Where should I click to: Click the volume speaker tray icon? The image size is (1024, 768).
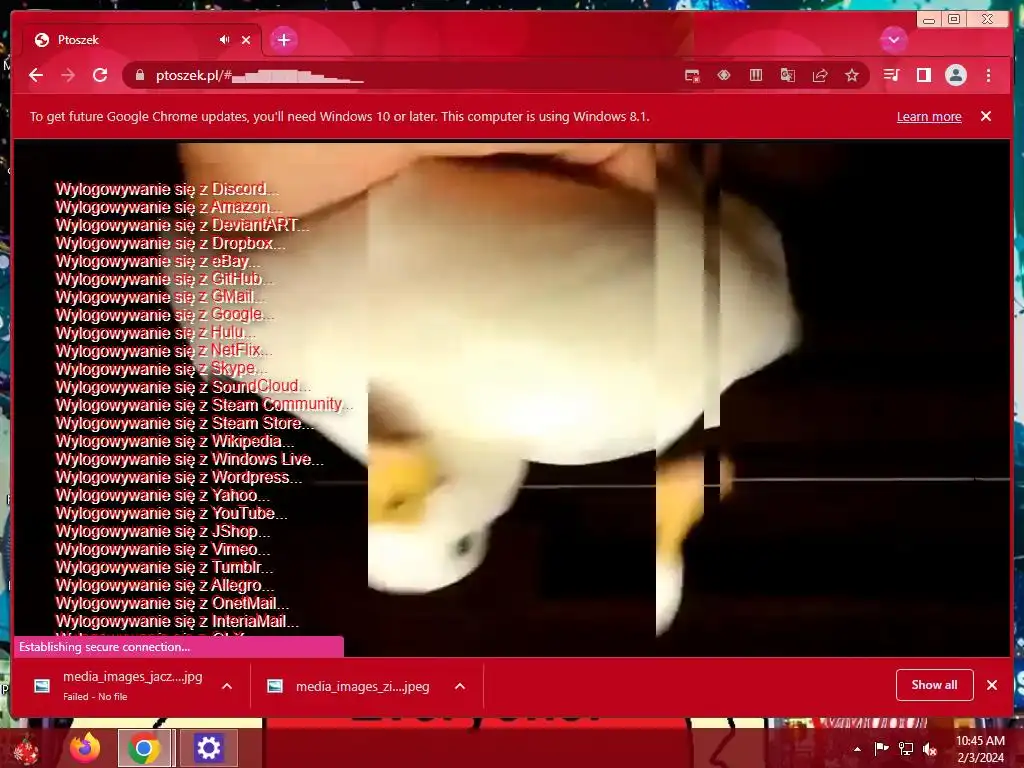tap(930, 749)
